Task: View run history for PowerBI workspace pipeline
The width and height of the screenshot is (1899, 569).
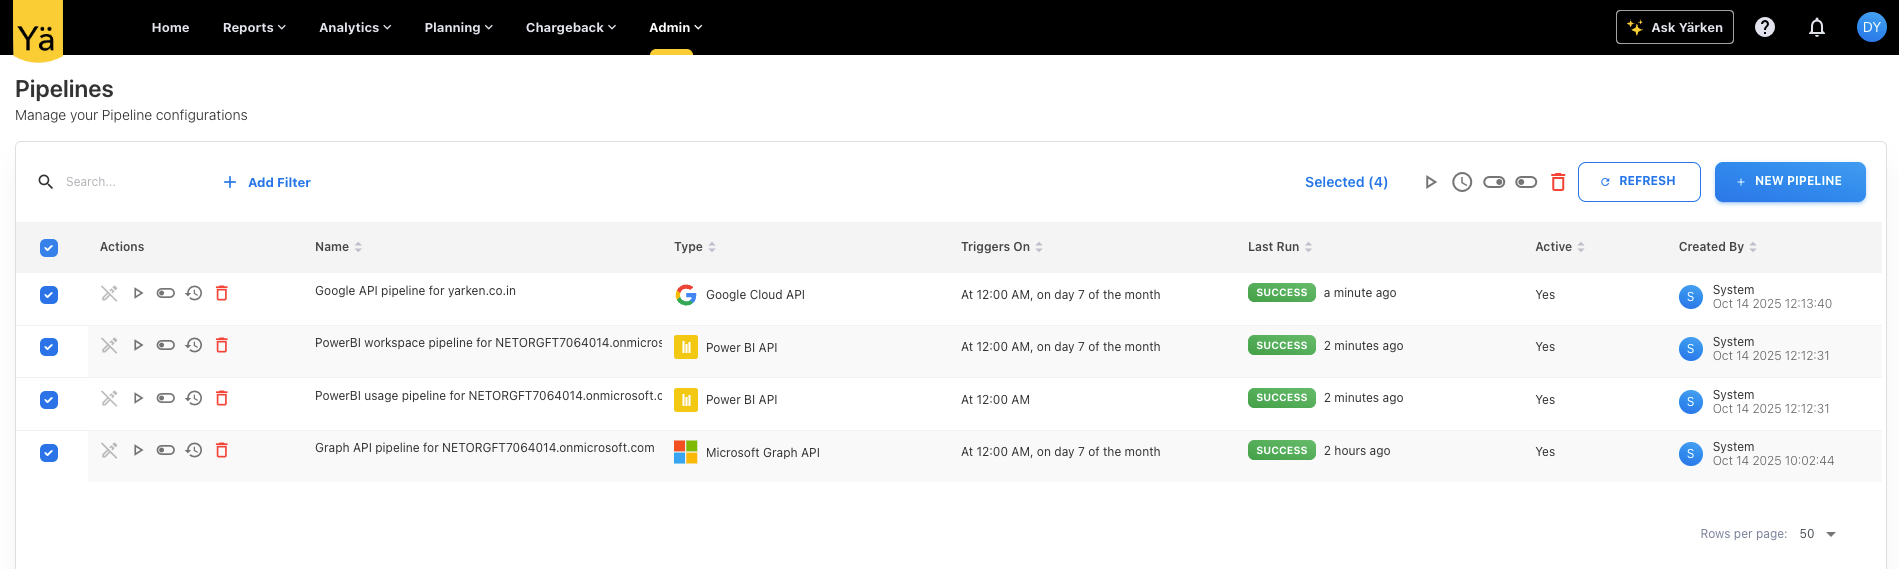Action: click(x=194, y=345)
